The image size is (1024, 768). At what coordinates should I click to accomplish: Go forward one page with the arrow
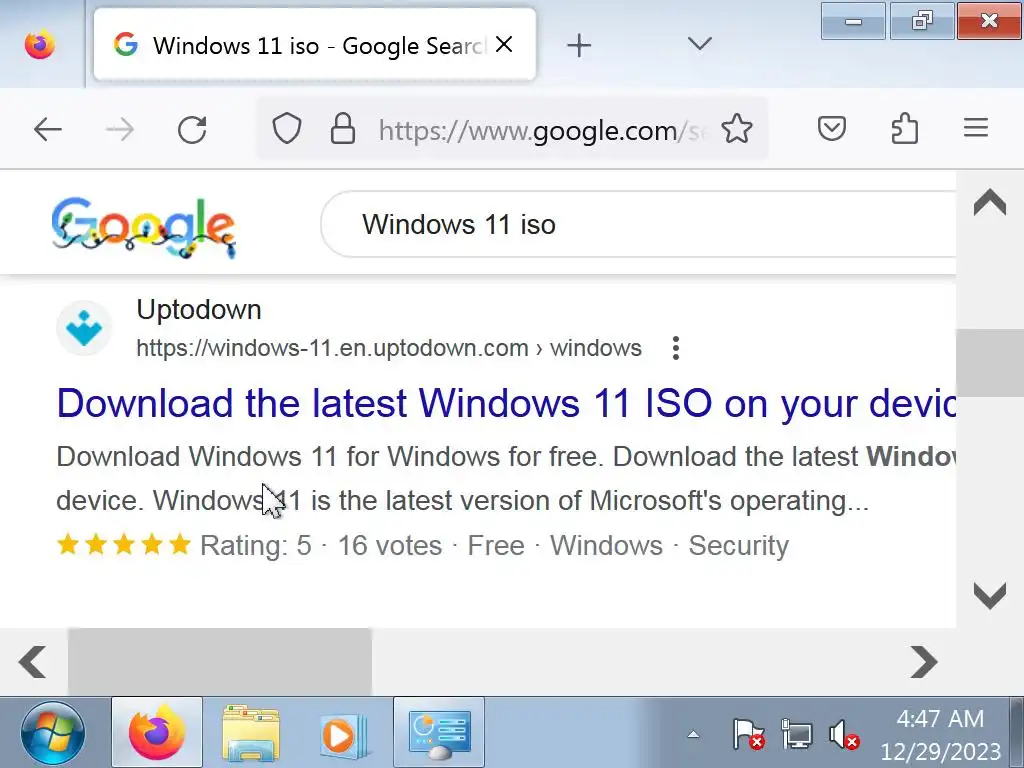[x=120, y=129]
